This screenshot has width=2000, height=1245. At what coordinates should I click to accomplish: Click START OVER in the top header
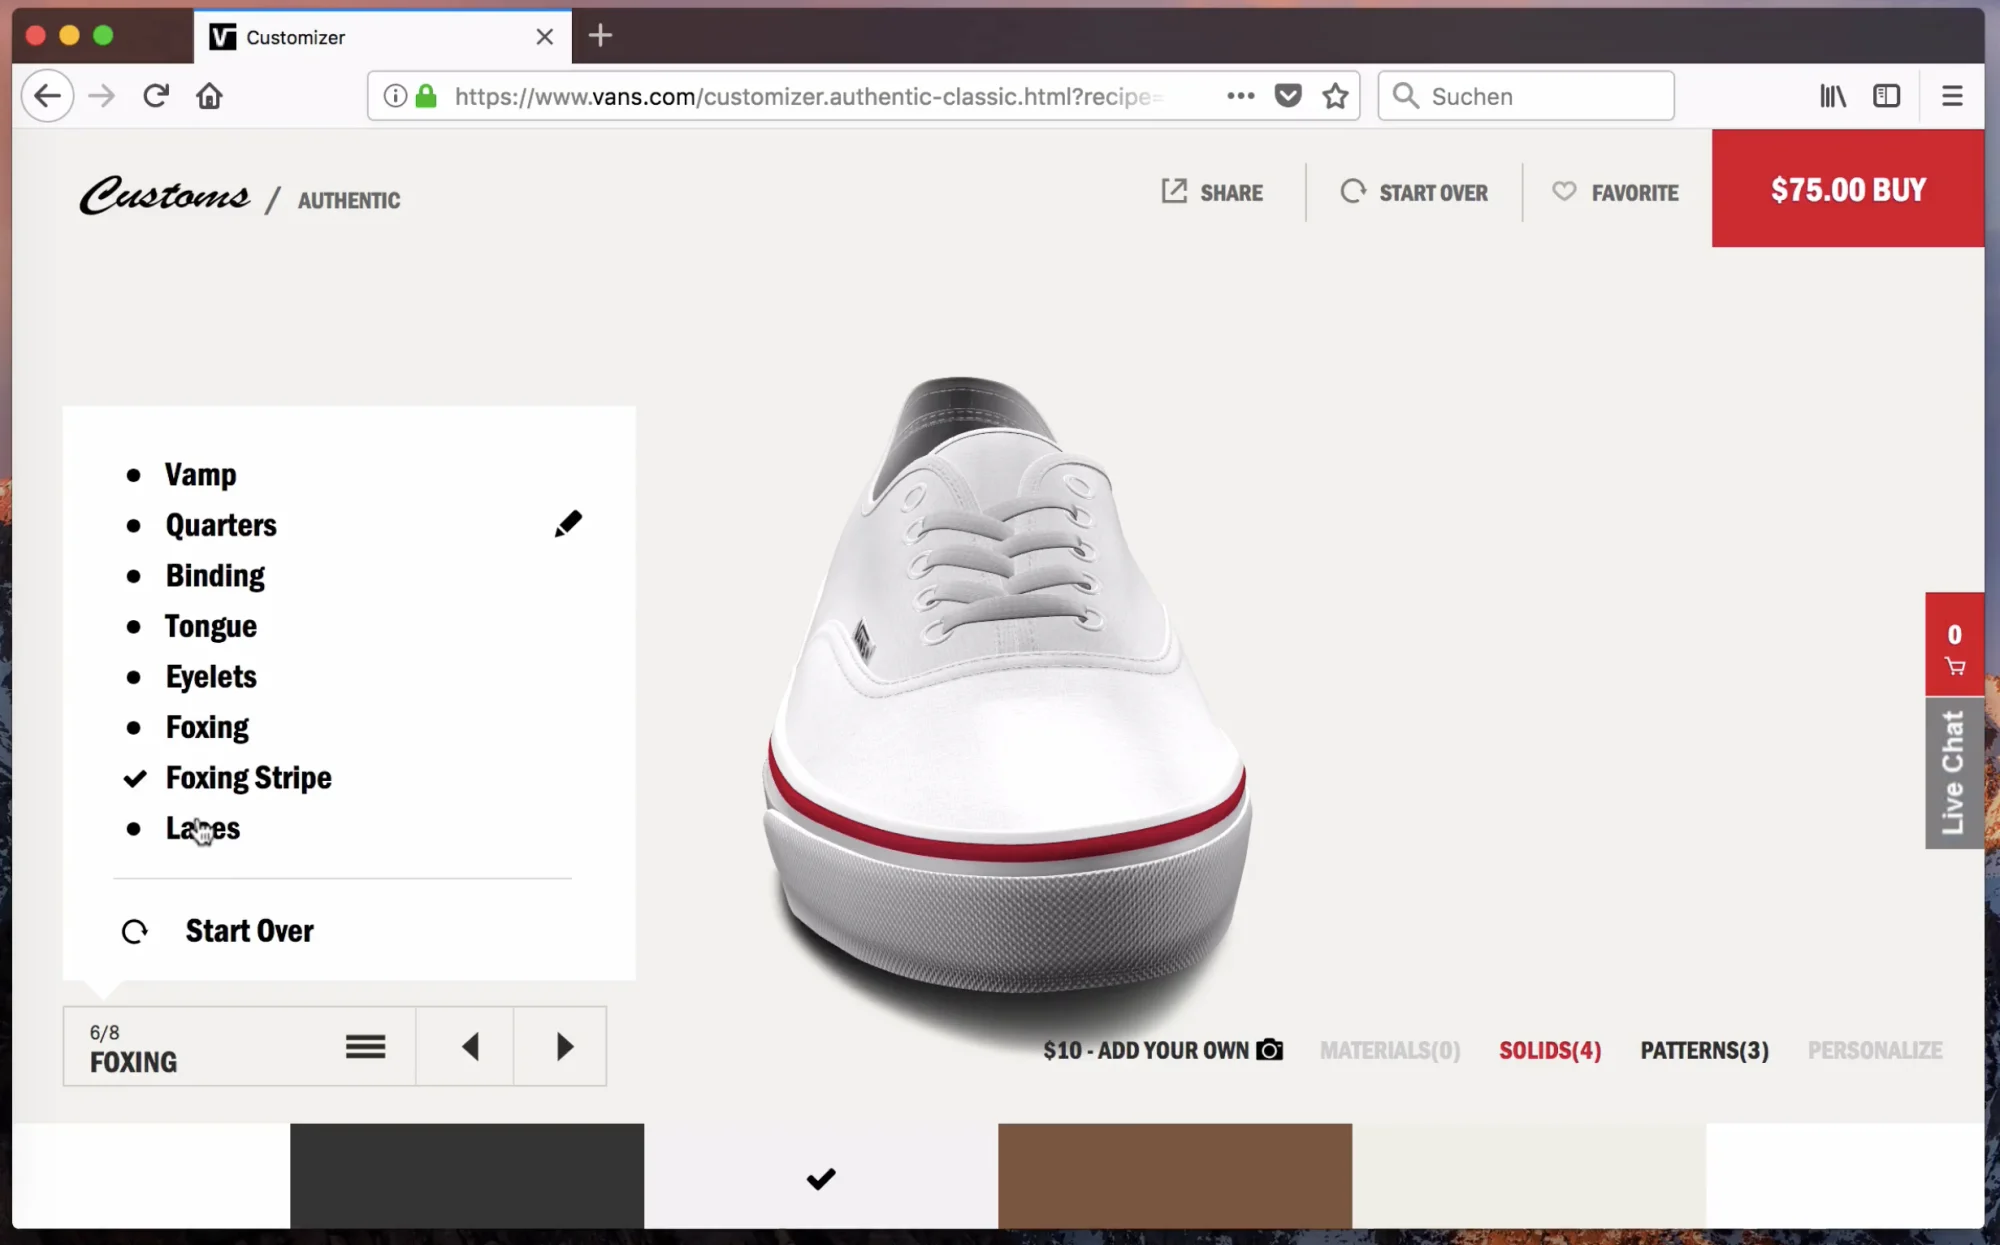(x=1414, y=192)
